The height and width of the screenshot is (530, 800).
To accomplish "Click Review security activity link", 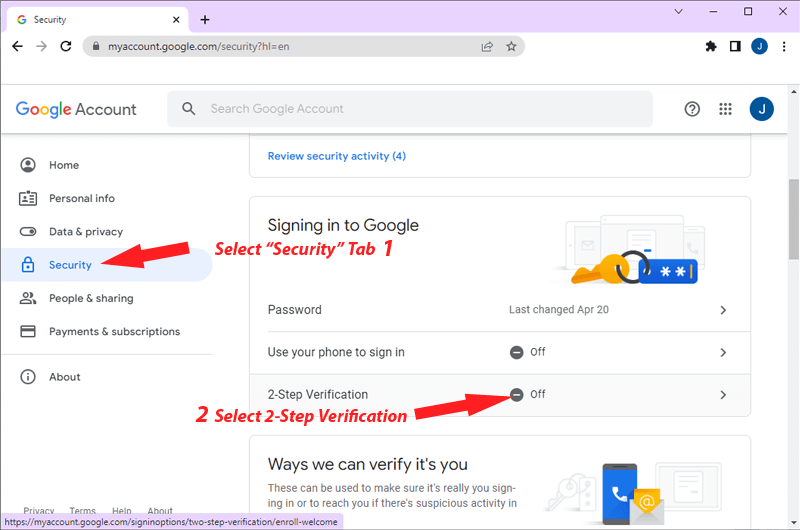I will (337, 156).
